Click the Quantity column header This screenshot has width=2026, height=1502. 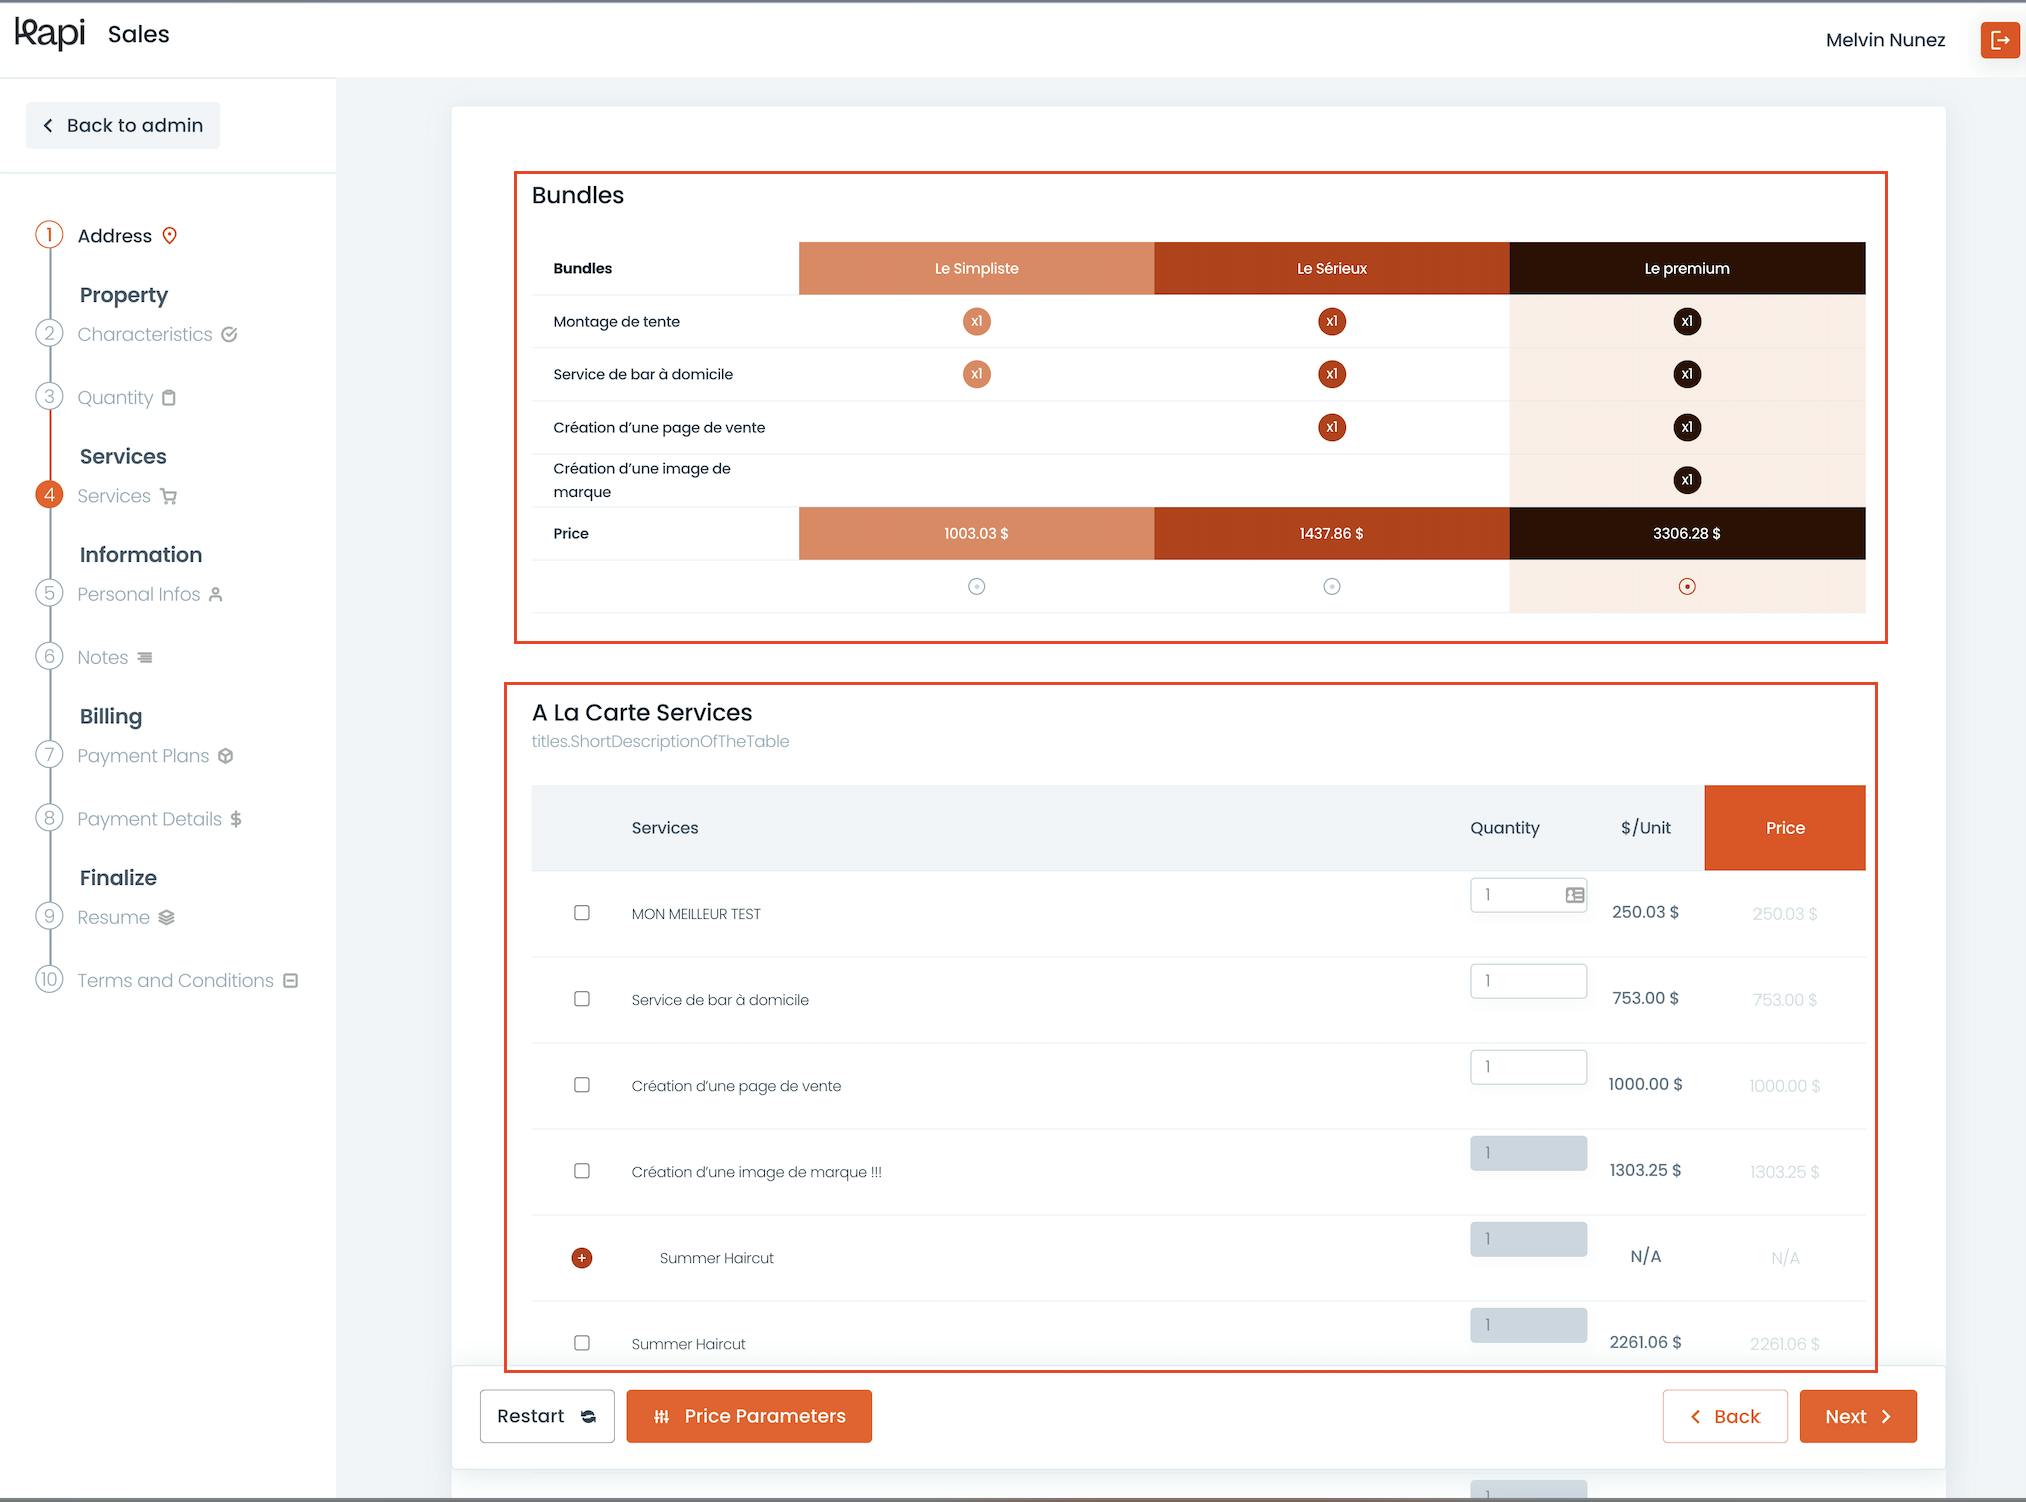click(x=1505, y=828)
